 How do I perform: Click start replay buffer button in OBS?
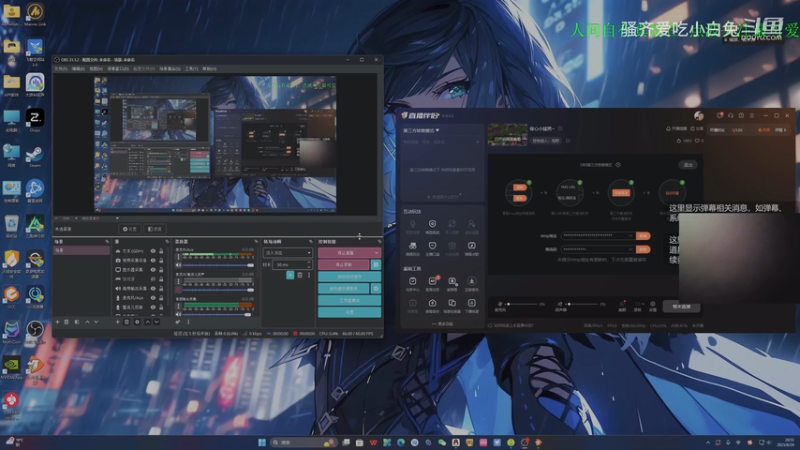[x=349, y=277]
